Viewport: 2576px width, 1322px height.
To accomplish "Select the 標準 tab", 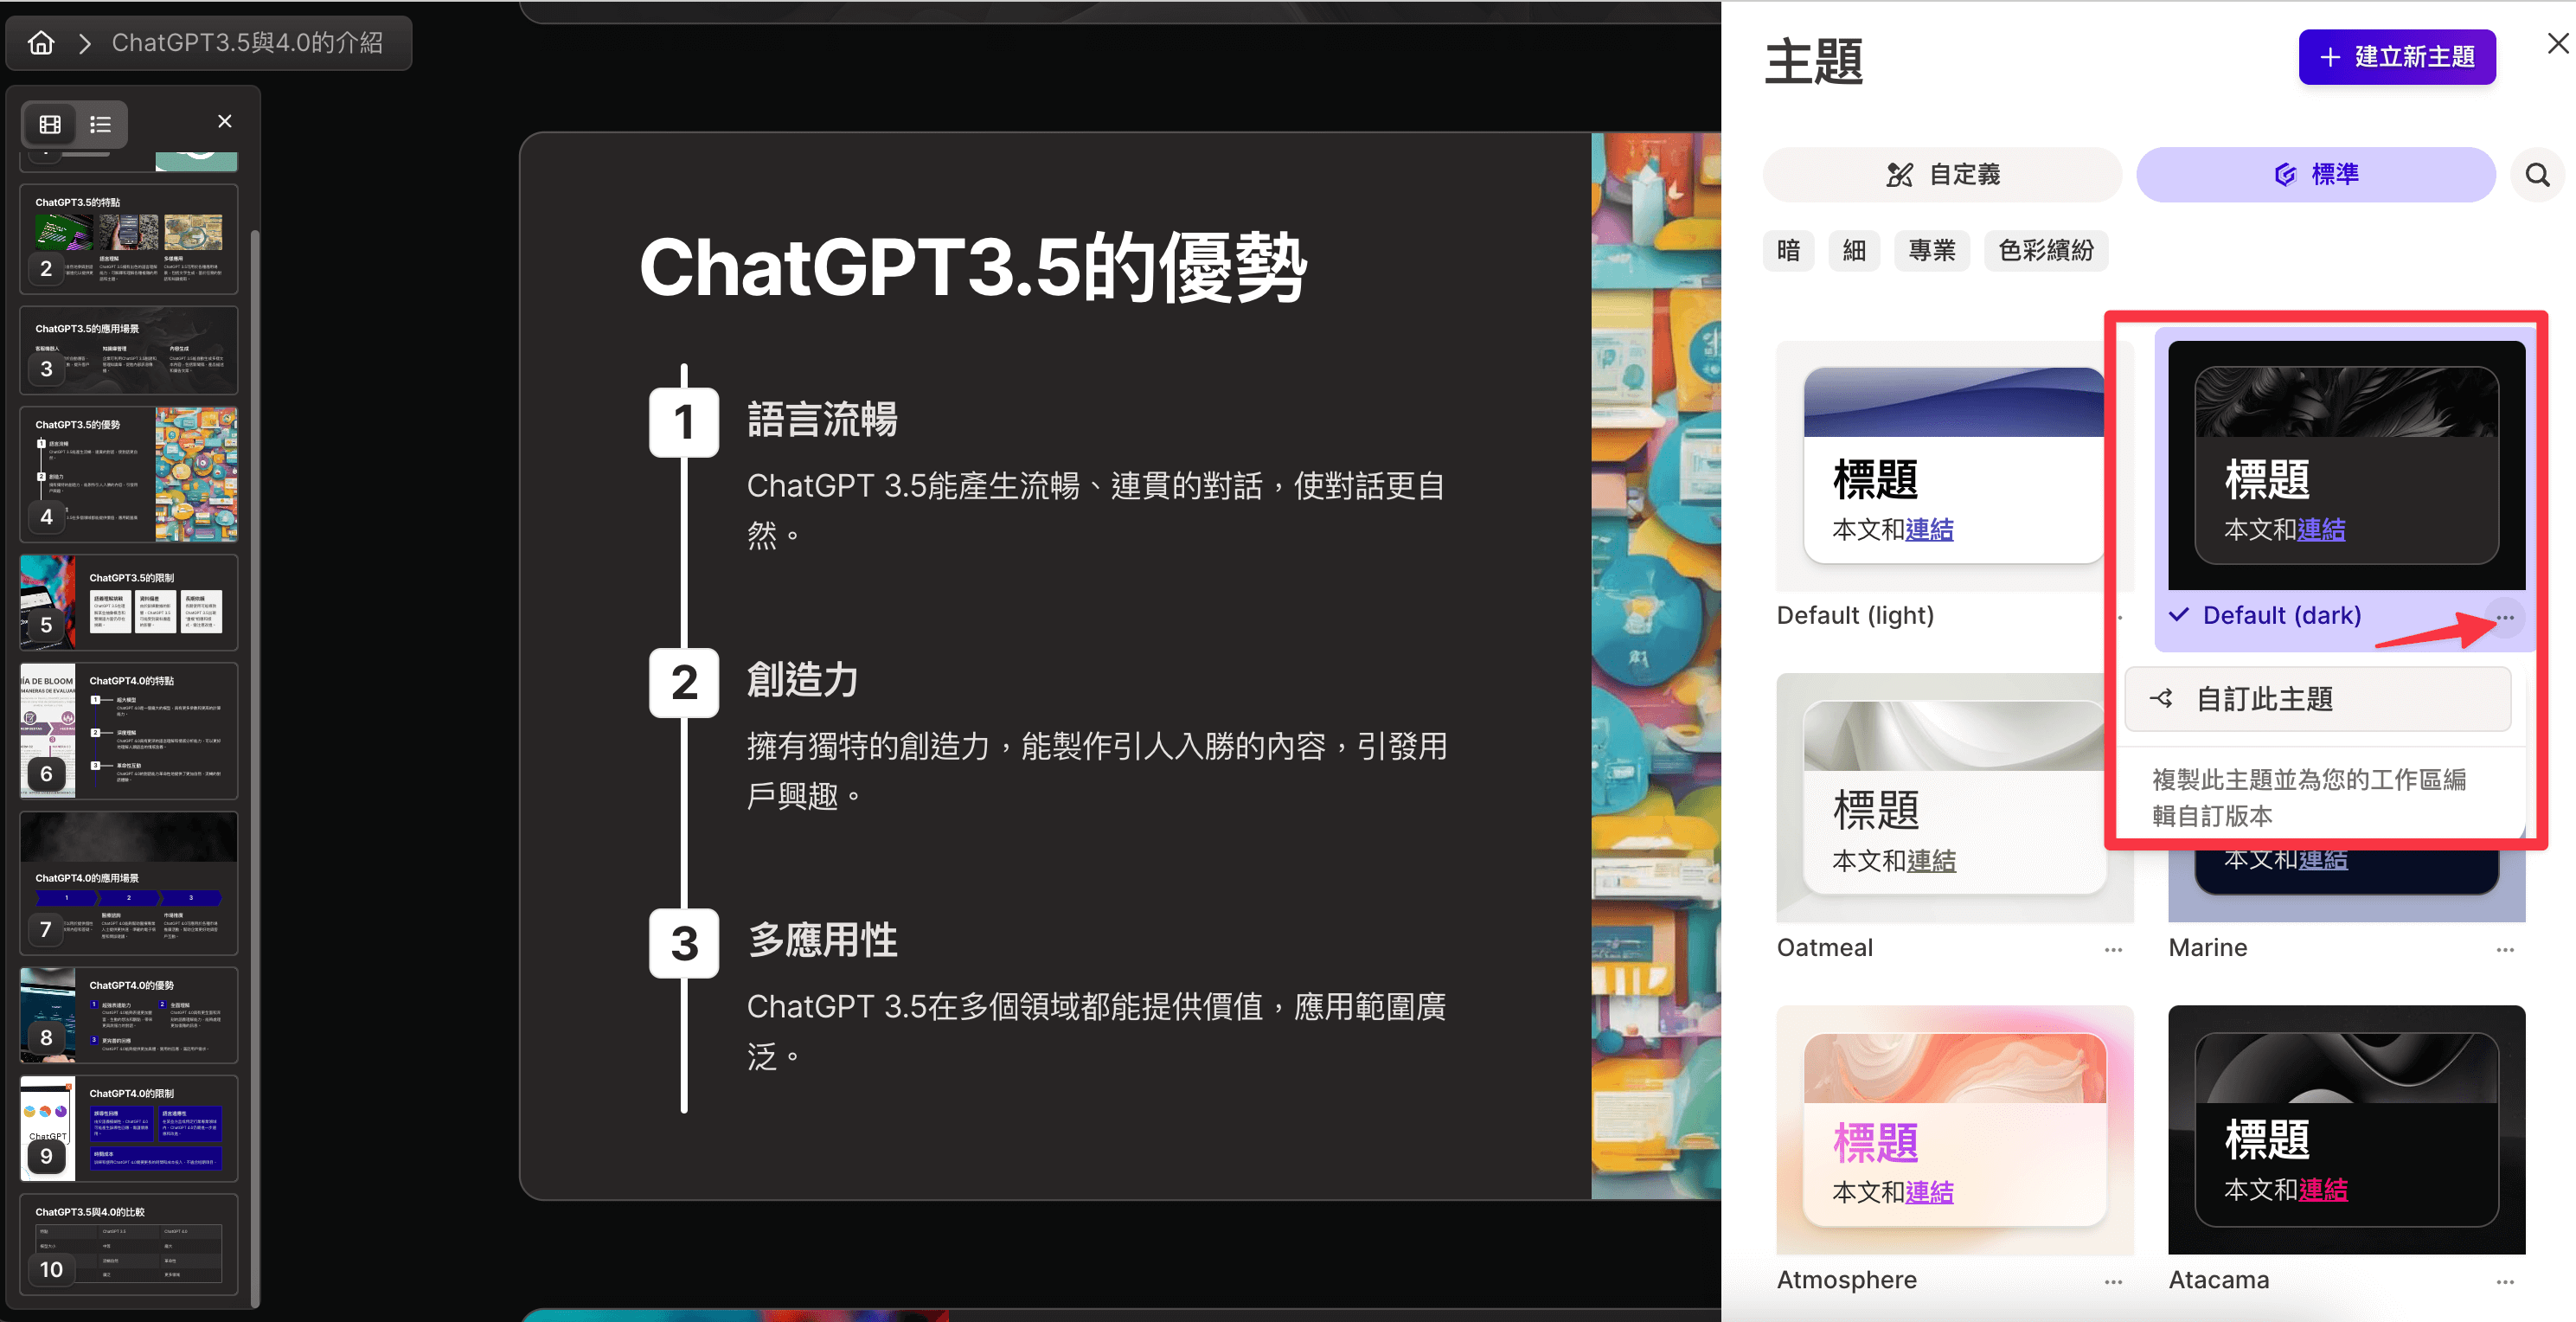I will [2315, 175].
